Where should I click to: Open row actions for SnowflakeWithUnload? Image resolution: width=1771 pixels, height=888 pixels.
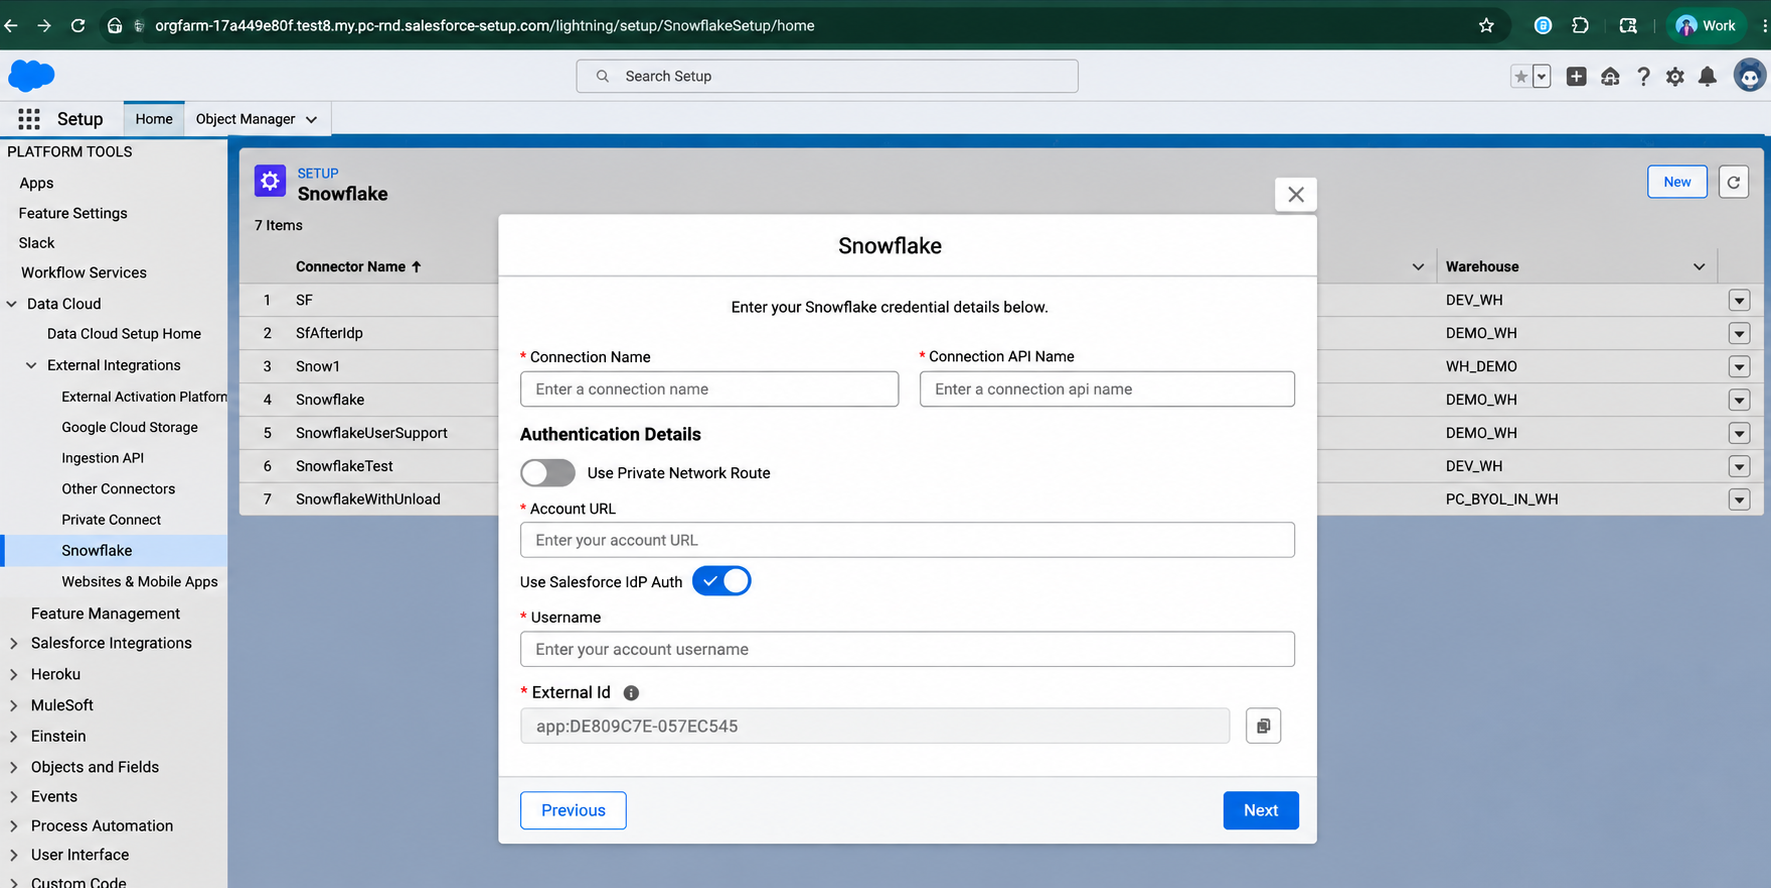(x=1739, y=499)
